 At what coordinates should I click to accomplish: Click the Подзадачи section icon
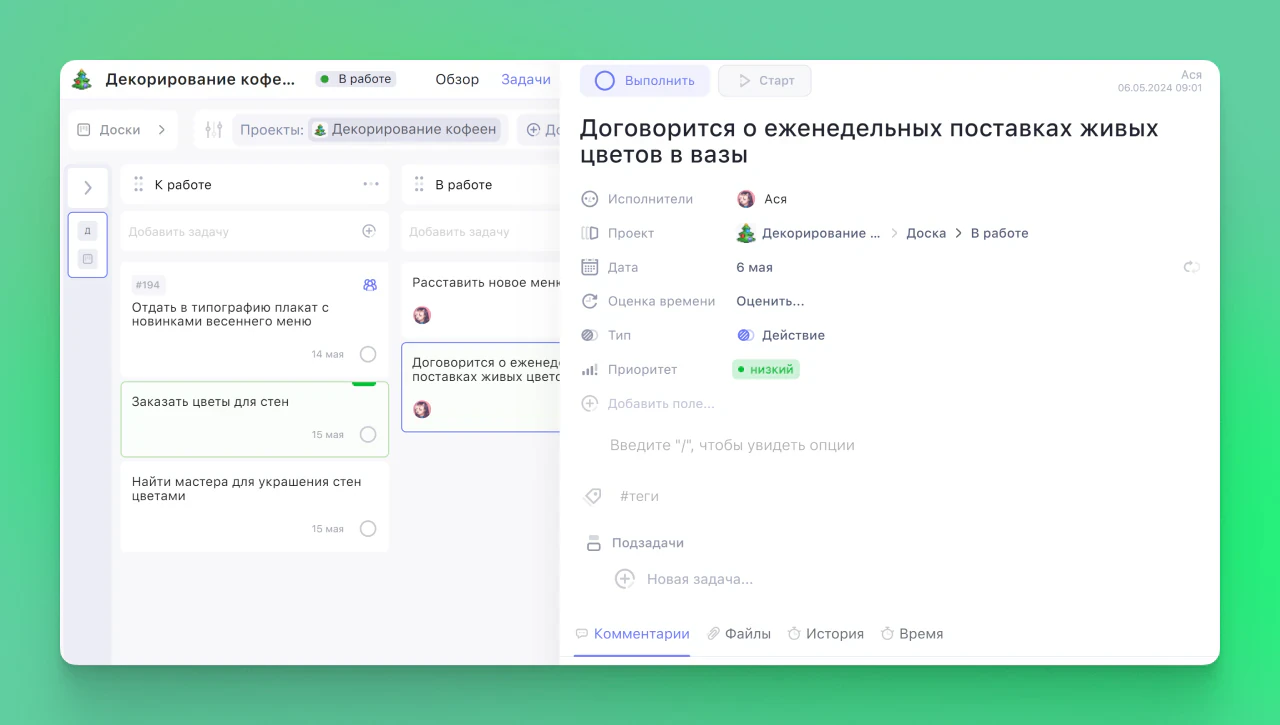click(593, 543)
